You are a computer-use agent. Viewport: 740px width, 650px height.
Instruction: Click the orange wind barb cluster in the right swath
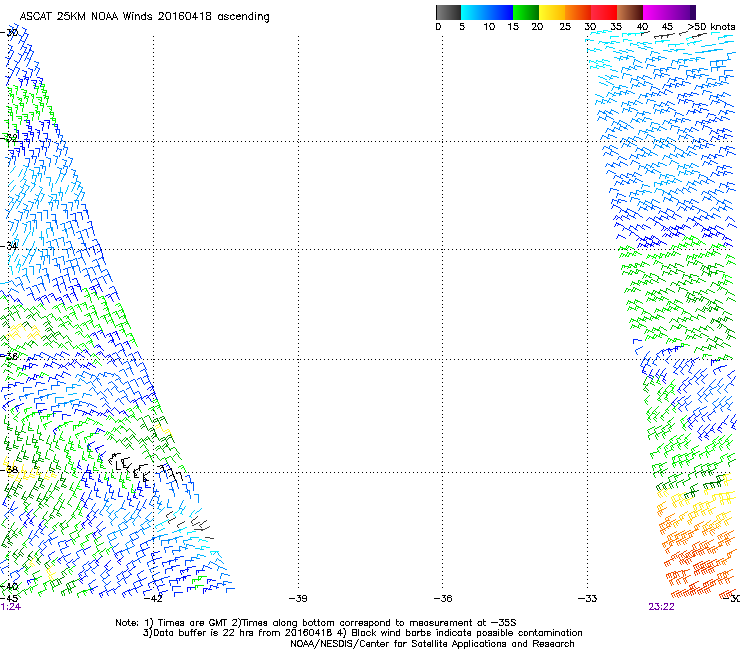coord(697,552)
